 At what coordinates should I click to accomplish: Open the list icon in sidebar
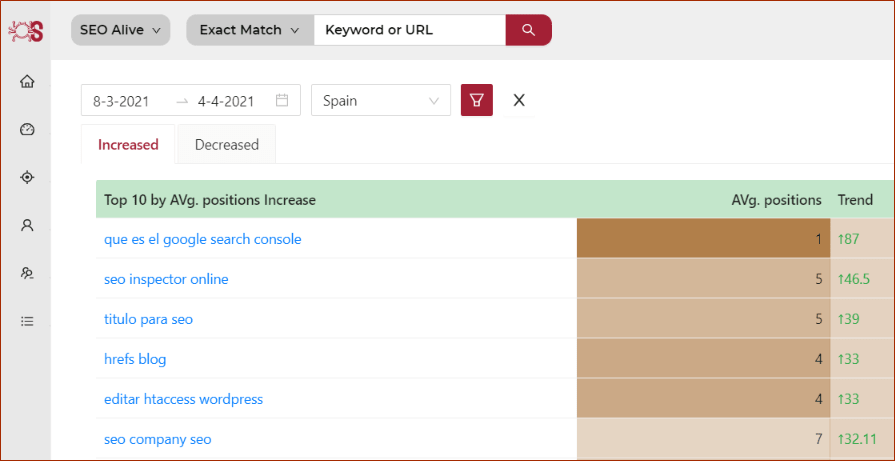pos(27,321)
